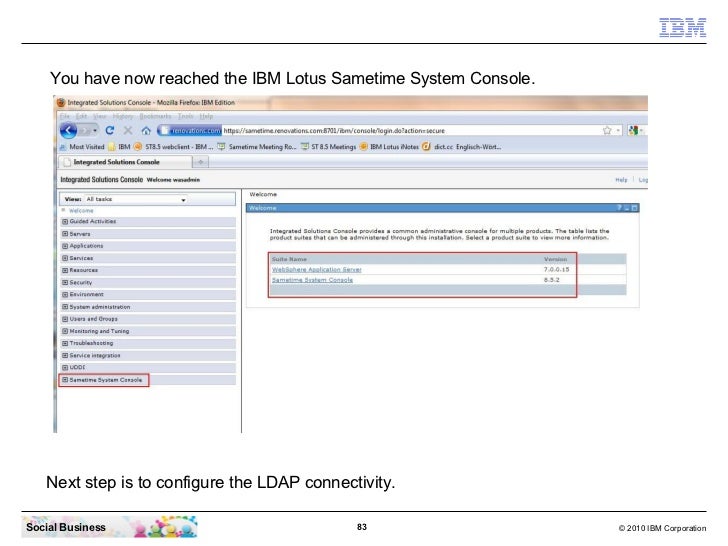
Task: Open the Bookmarks menu
Action: [155, 116]
